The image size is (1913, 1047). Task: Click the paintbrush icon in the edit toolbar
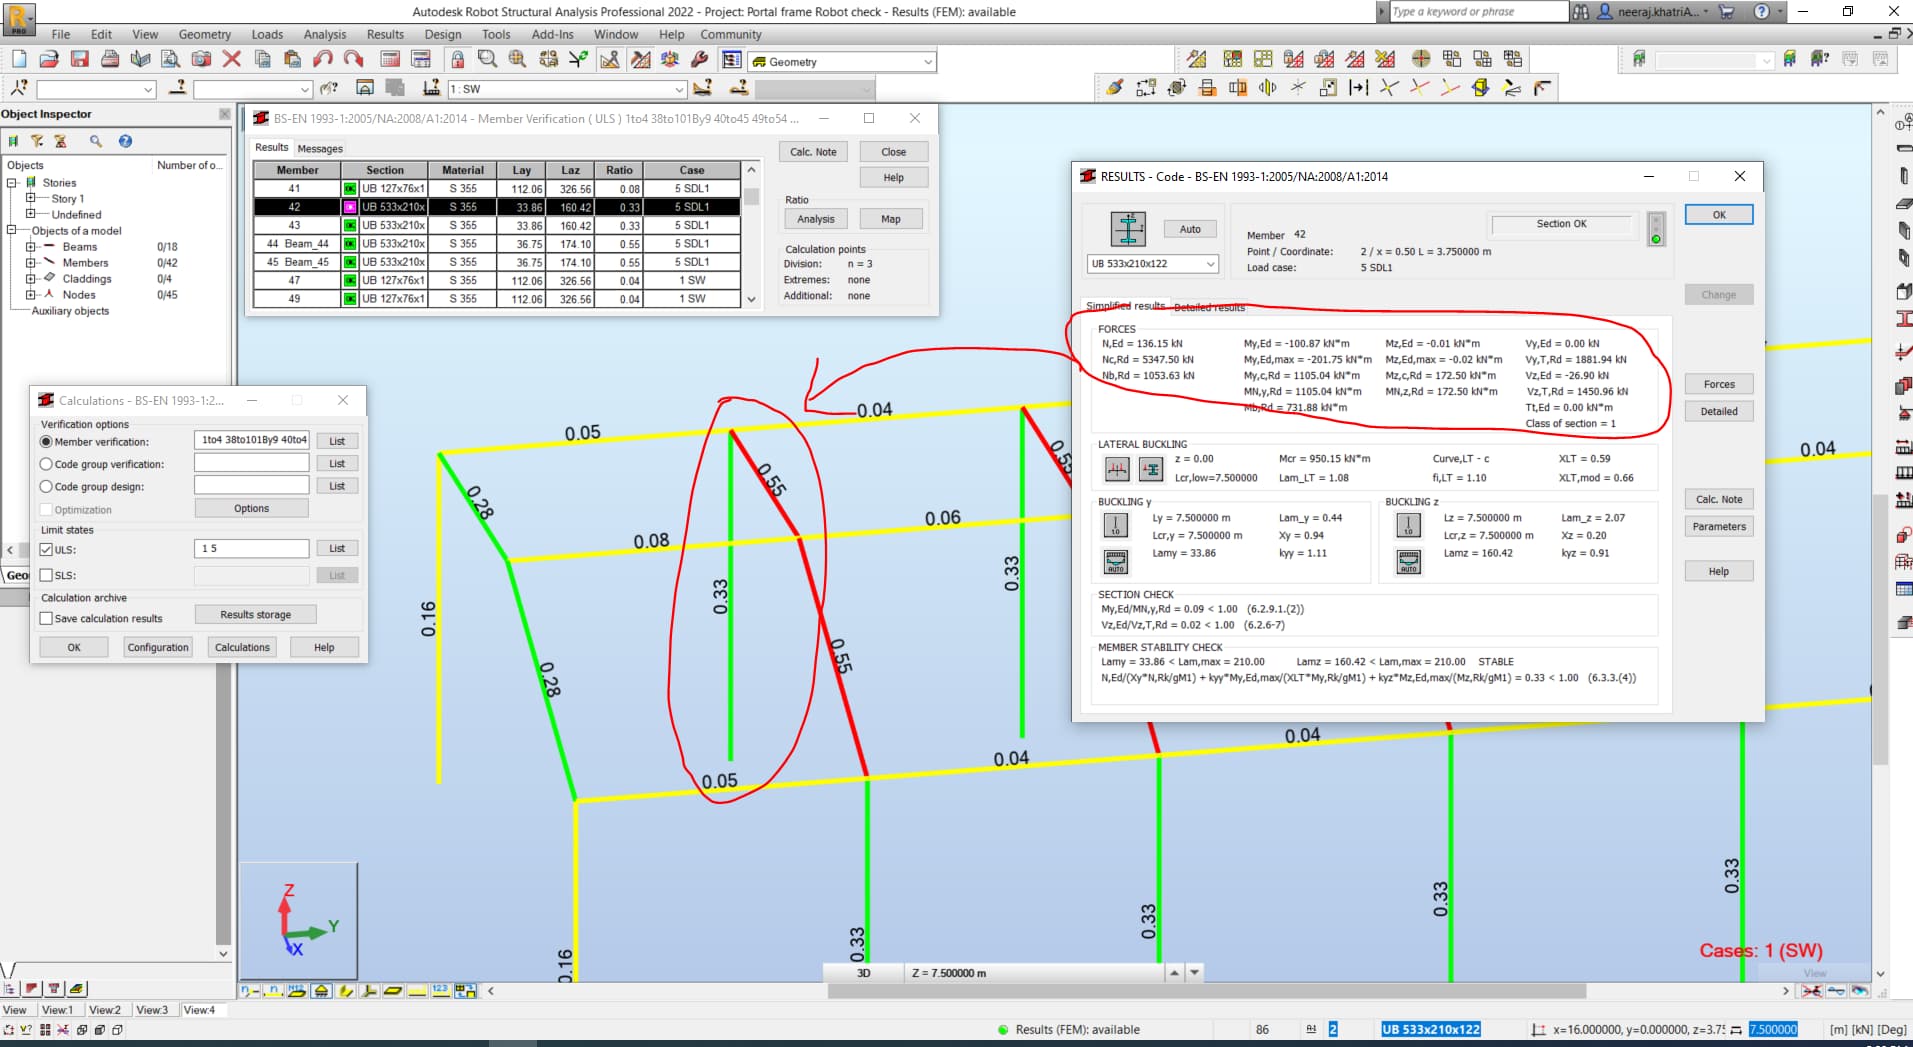coord(1114,88)
